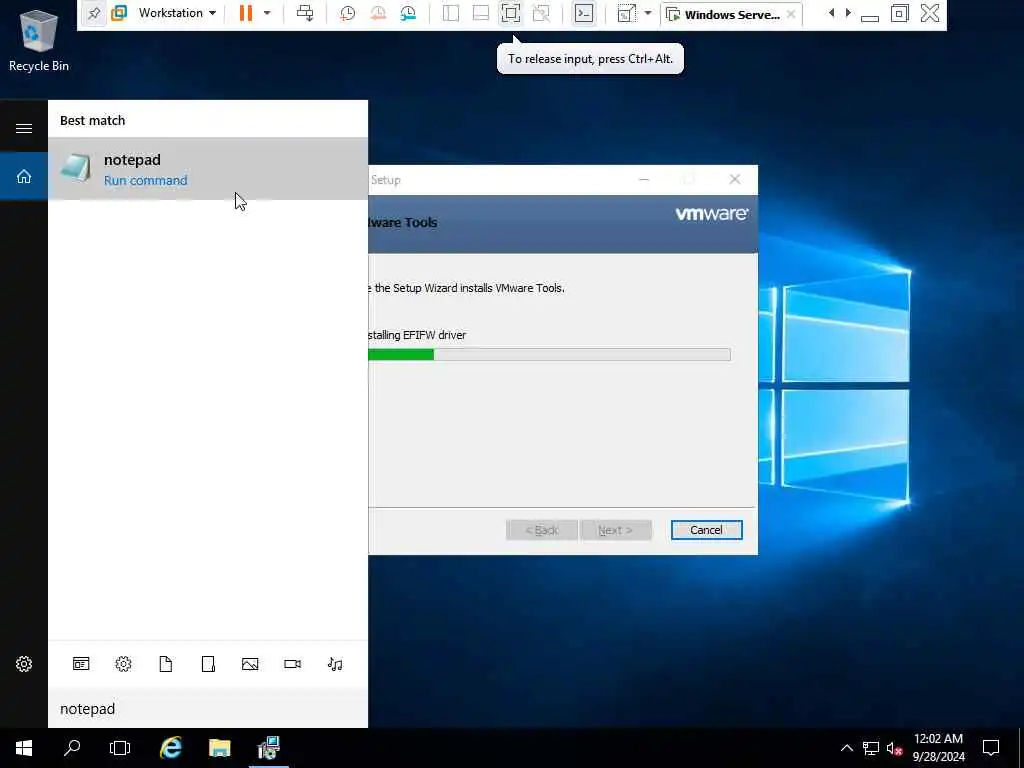Filter search results by Settings gear
1024x768 pixels.
click(x=123, y=664)
